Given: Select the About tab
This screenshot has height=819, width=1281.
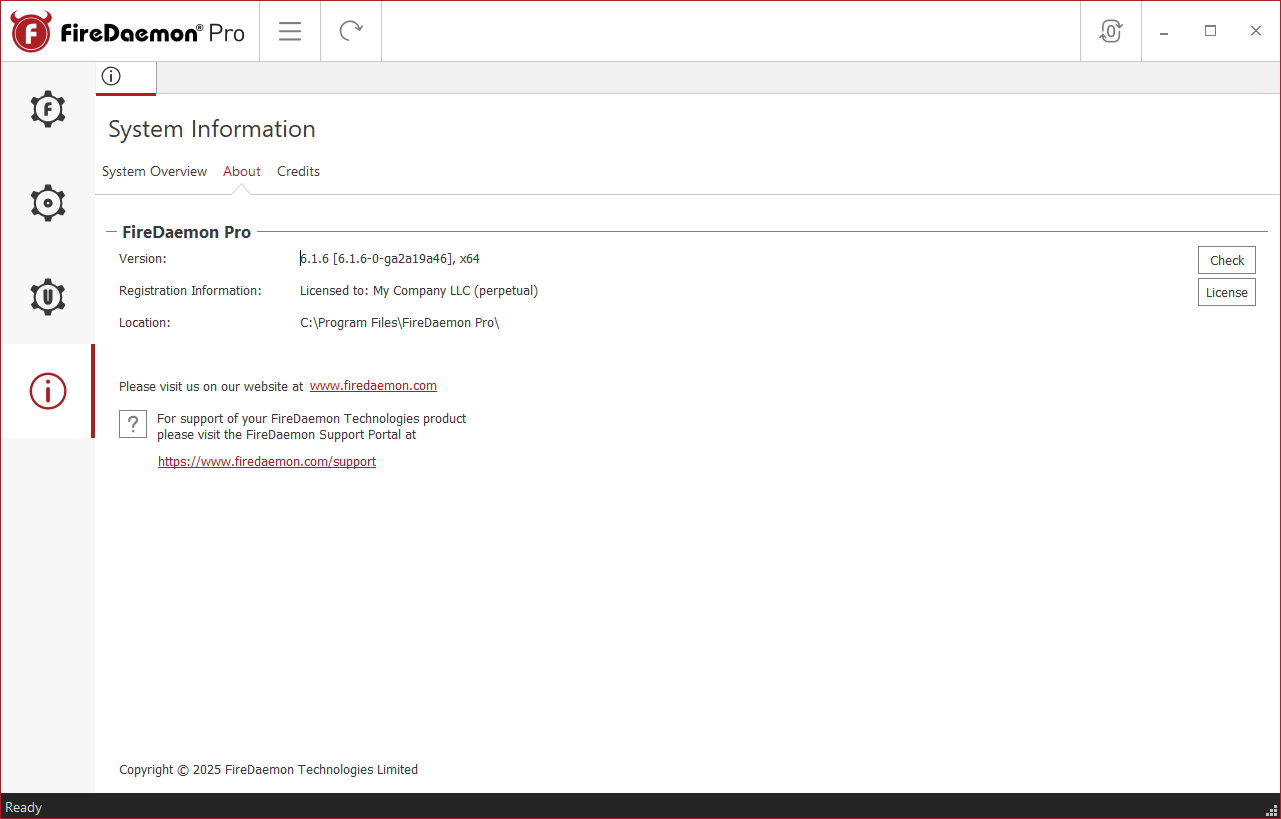Looking at the screenshot, I should tap(242, 172).
